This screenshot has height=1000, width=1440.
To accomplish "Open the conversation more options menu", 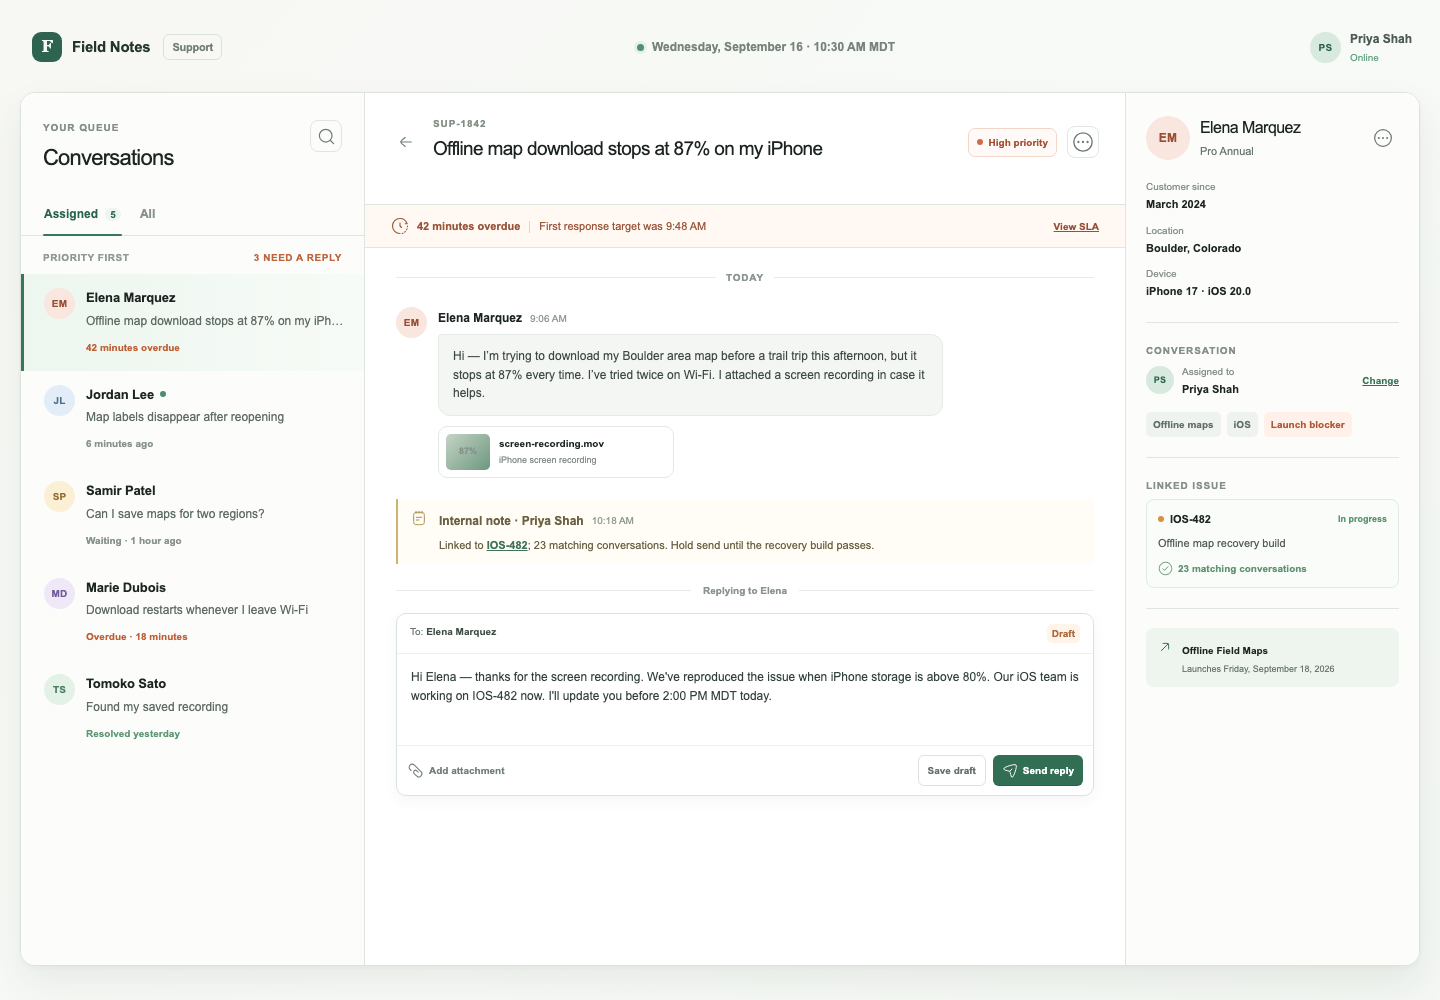I will point(1083,142).
